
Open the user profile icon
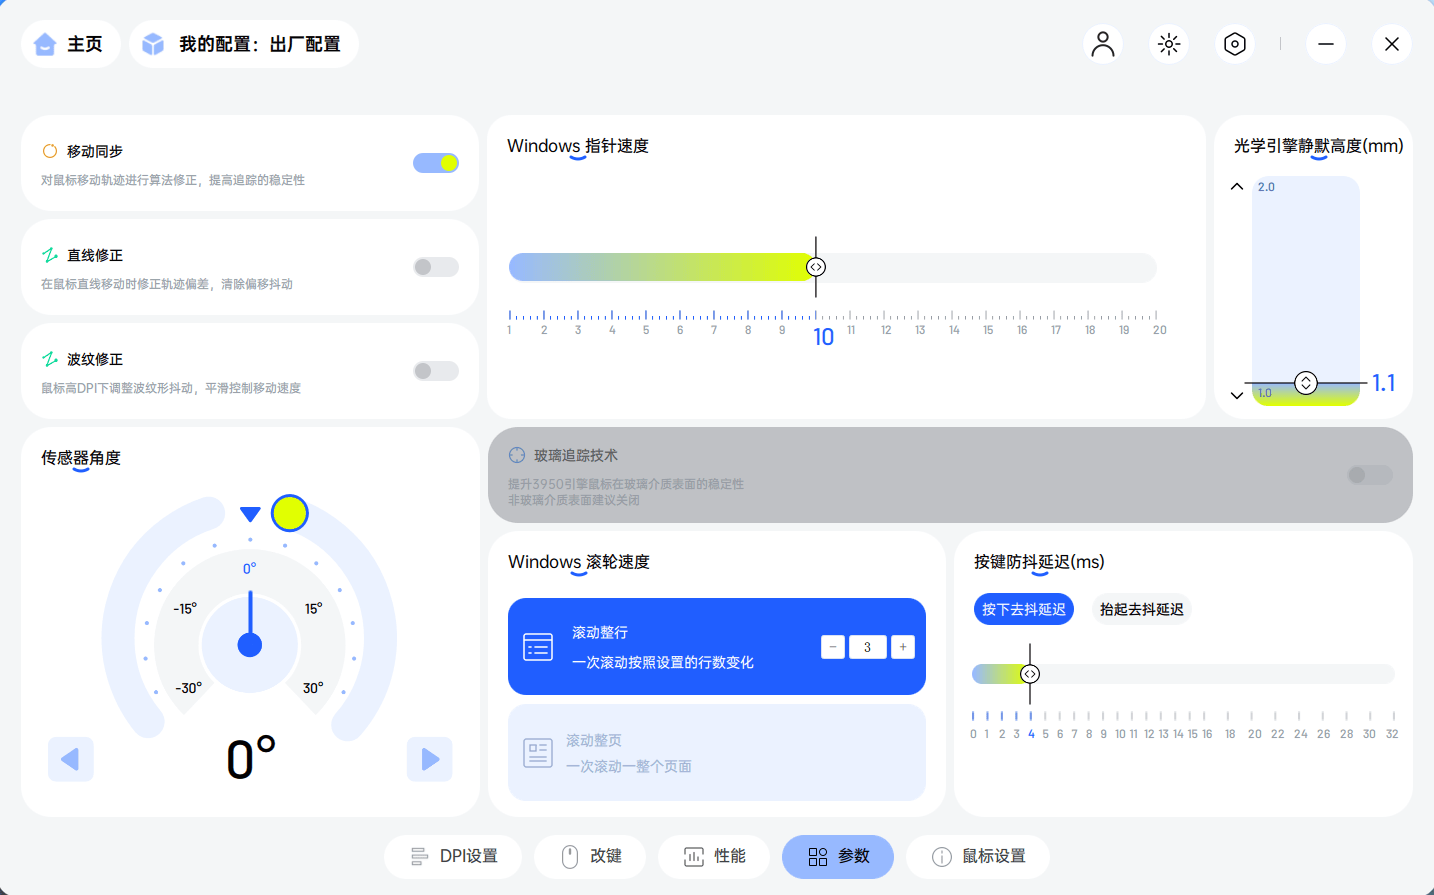point(1102,44)
